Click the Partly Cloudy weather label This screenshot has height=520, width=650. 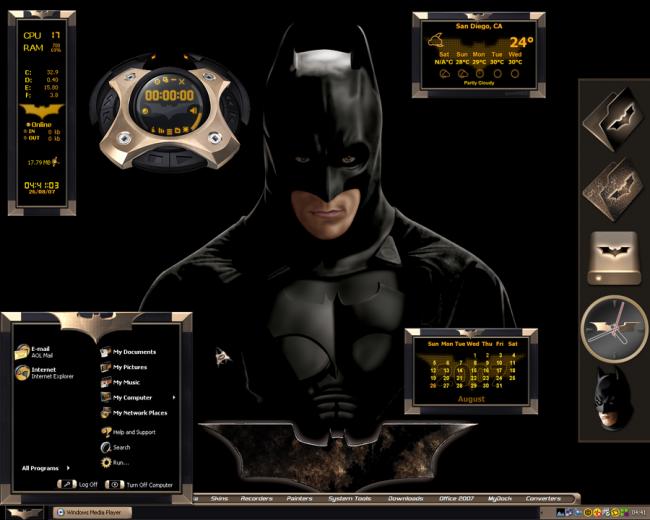(479, 83)
